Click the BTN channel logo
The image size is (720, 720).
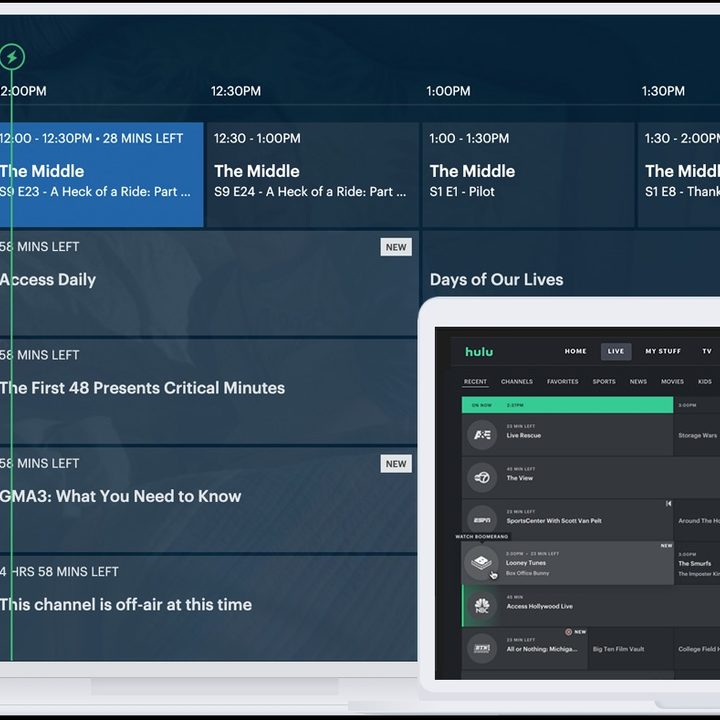[482, 648]
